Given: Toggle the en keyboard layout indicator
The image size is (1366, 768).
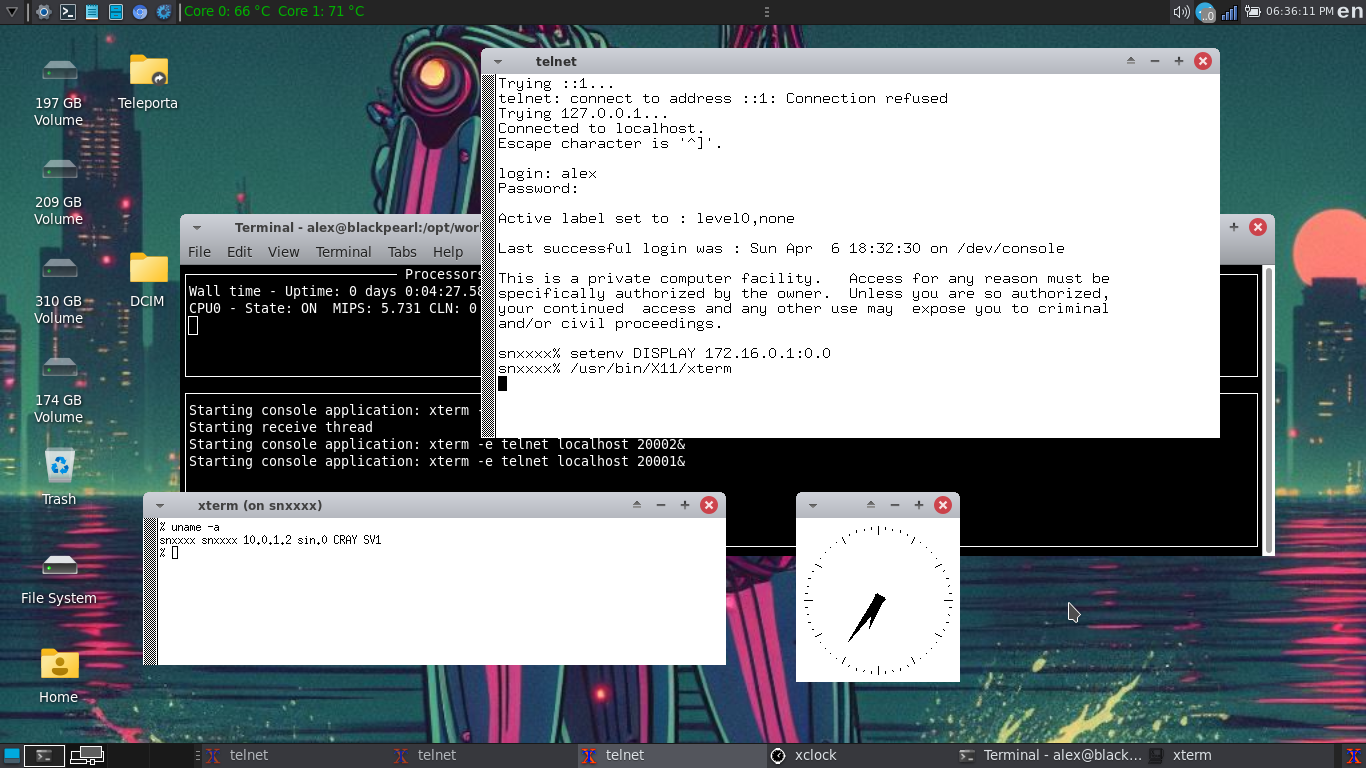Looking at the screenshot, I should [1350, 12].
